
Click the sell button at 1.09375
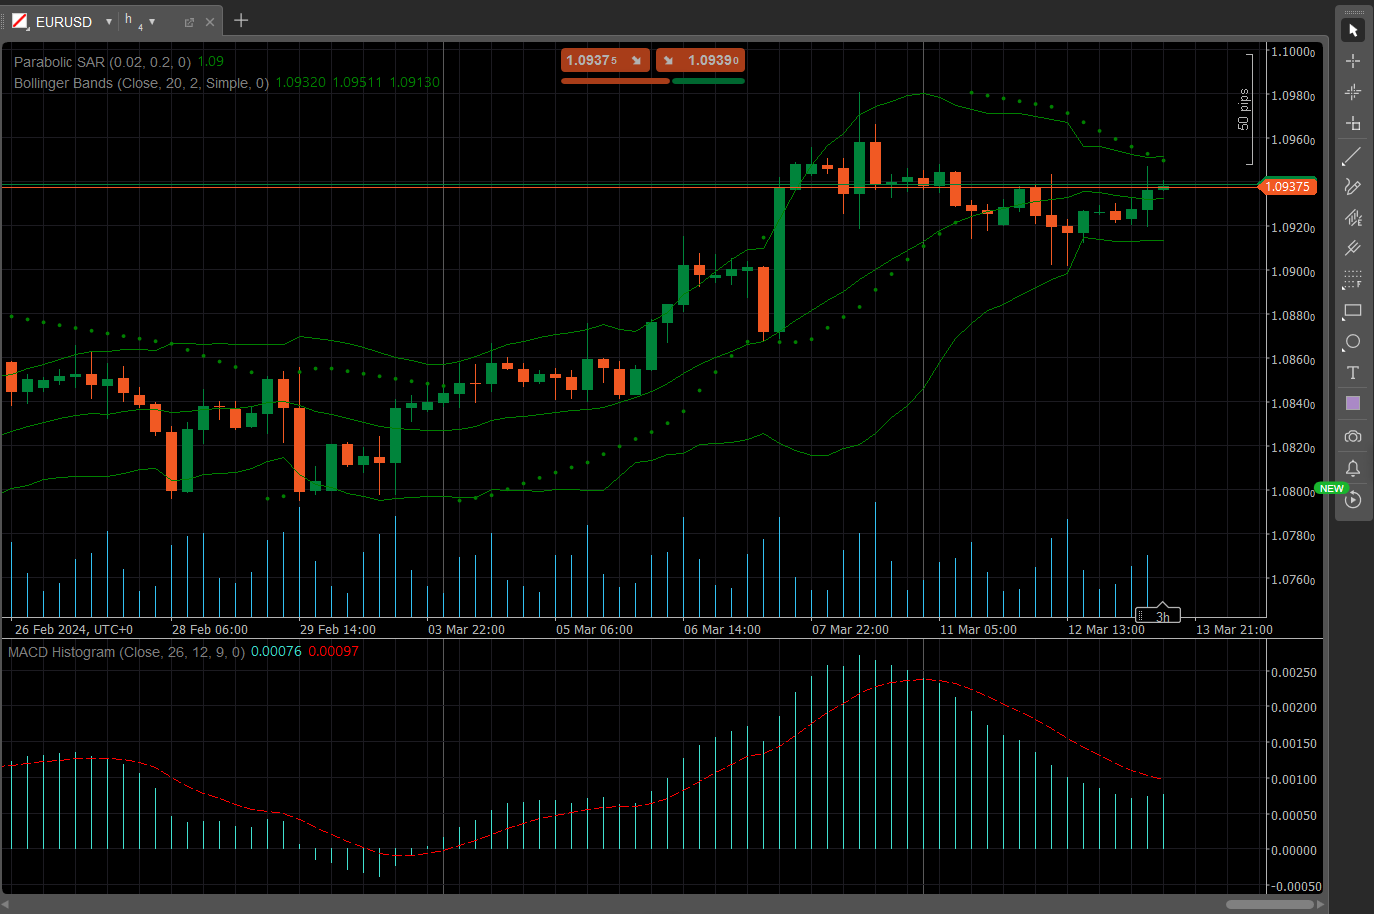click(x=605, y=61)
